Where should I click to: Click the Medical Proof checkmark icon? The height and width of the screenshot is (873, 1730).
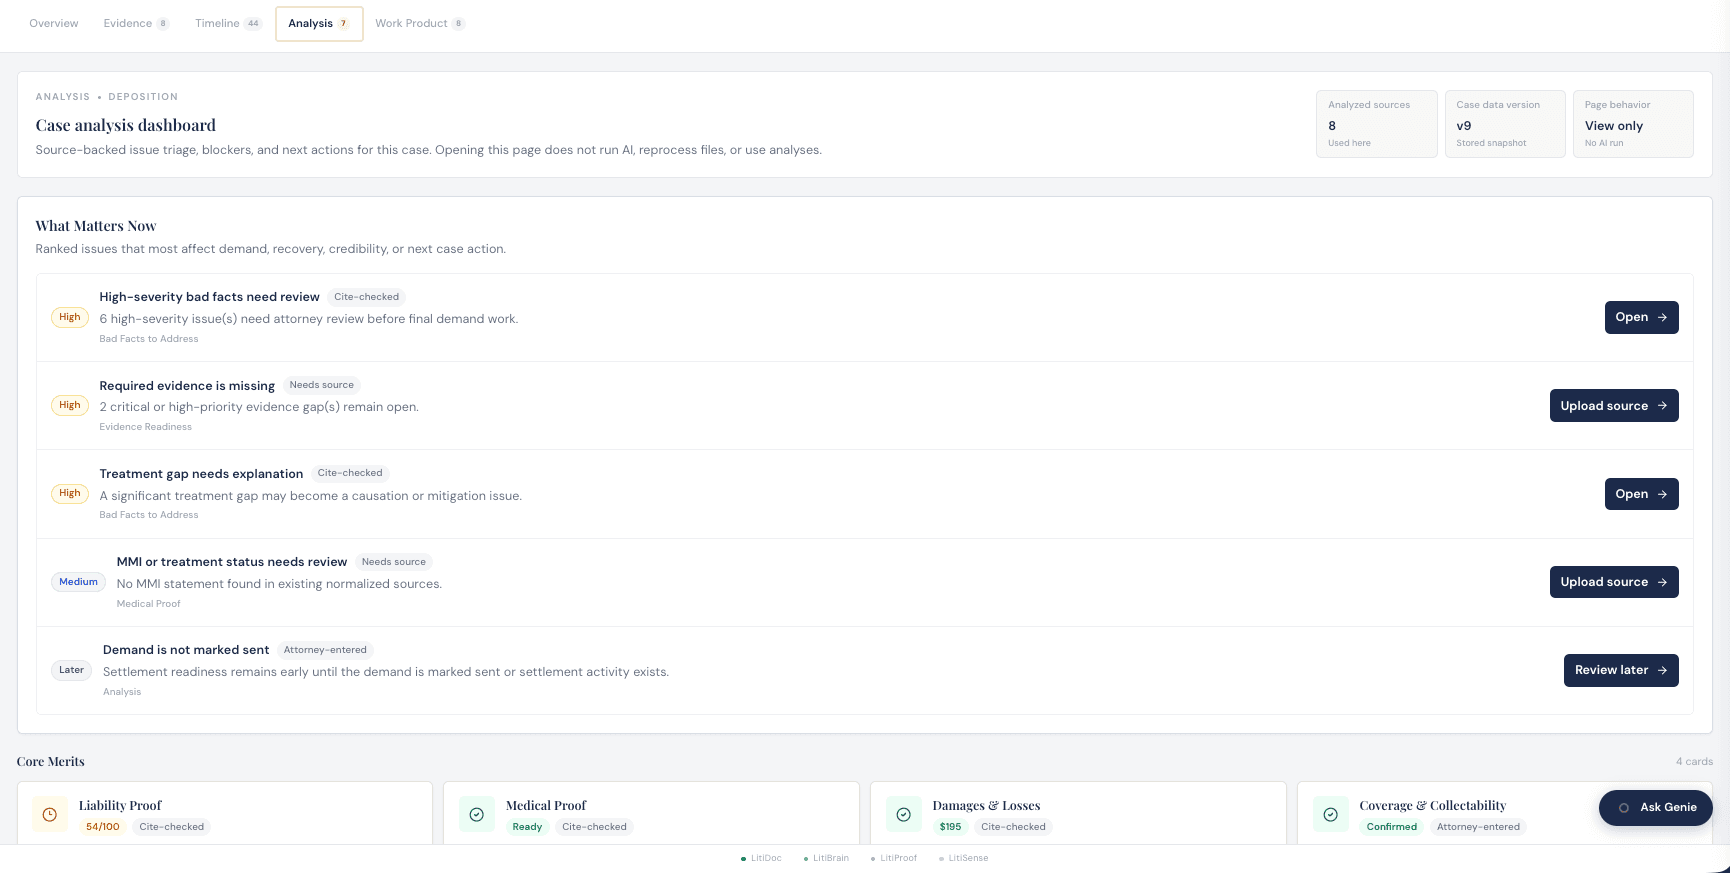[476, 814]
